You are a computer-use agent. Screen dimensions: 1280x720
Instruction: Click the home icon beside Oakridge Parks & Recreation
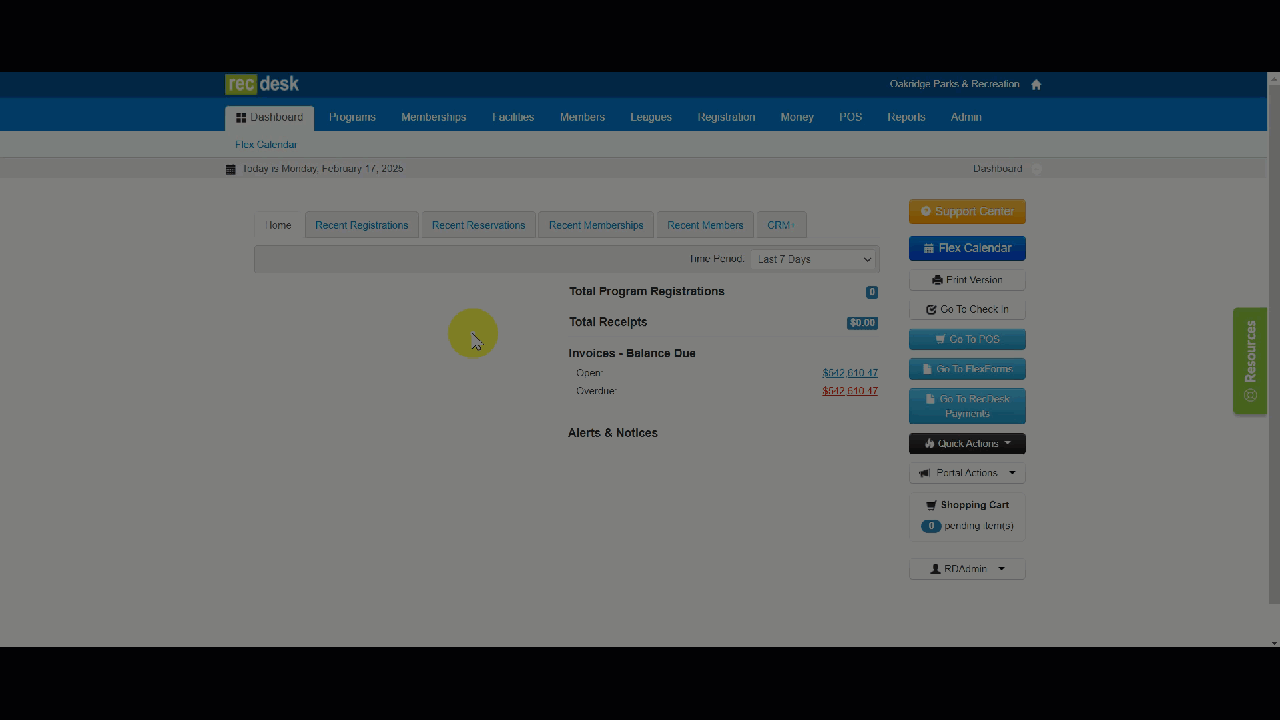click(x=1036, y=85)
